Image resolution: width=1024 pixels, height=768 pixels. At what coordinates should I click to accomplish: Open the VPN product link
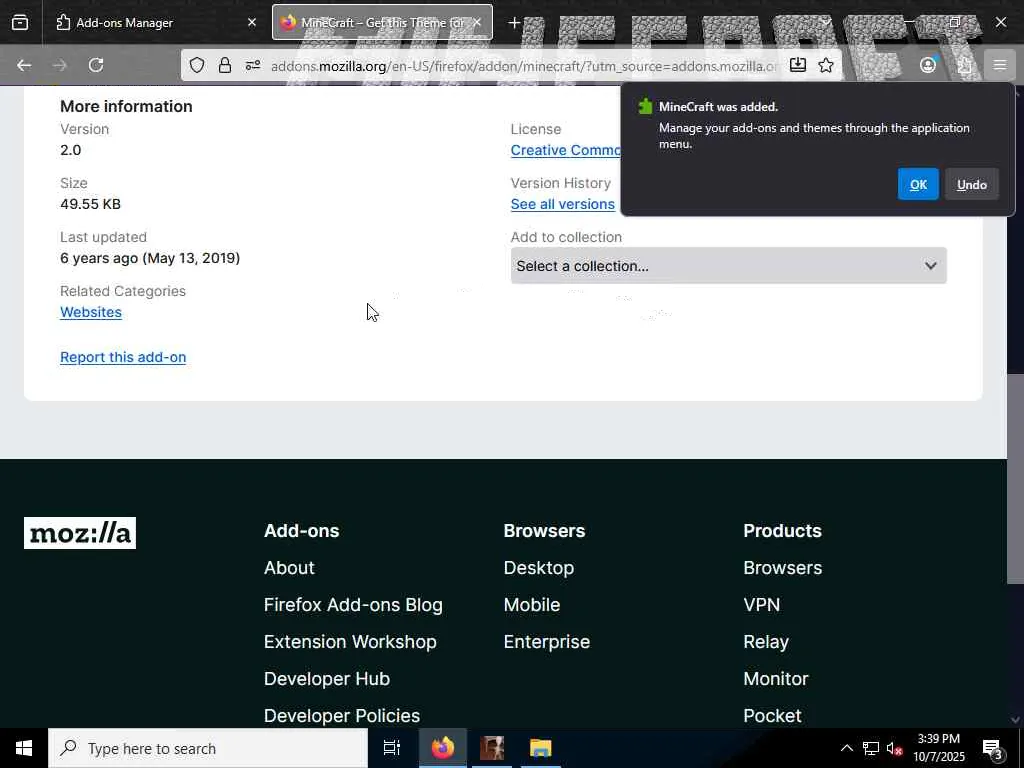[x=761, y=605]
